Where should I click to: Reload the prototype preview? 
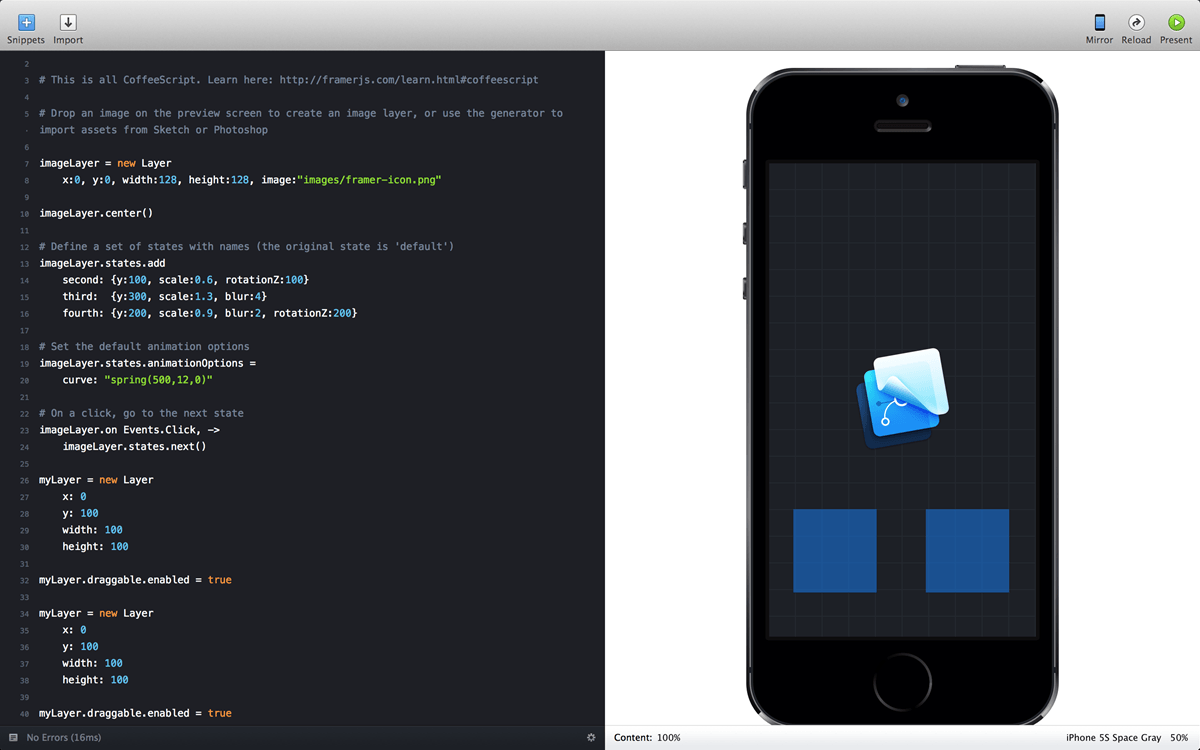1136,22
